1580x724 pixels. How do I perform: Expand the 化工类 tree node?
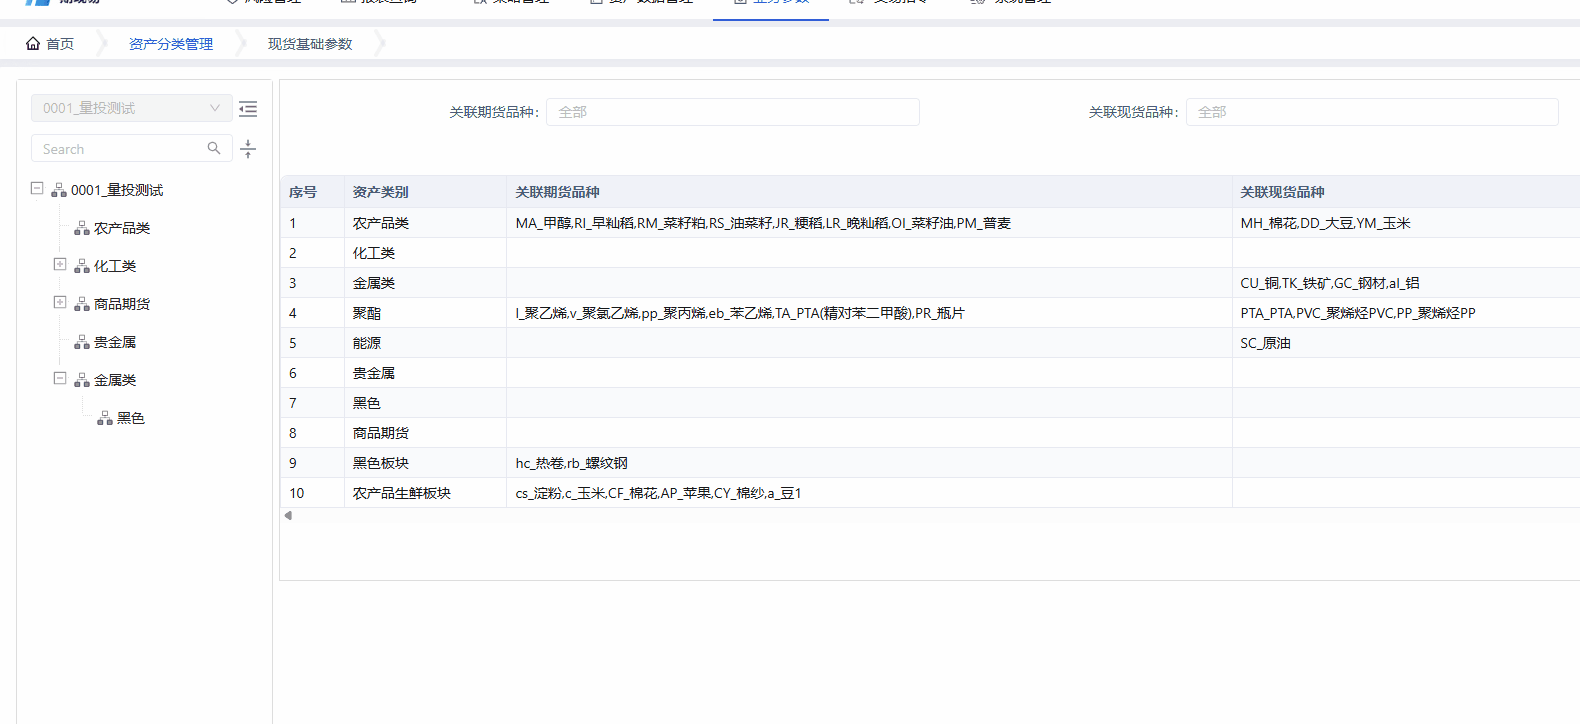coord(60,265)
